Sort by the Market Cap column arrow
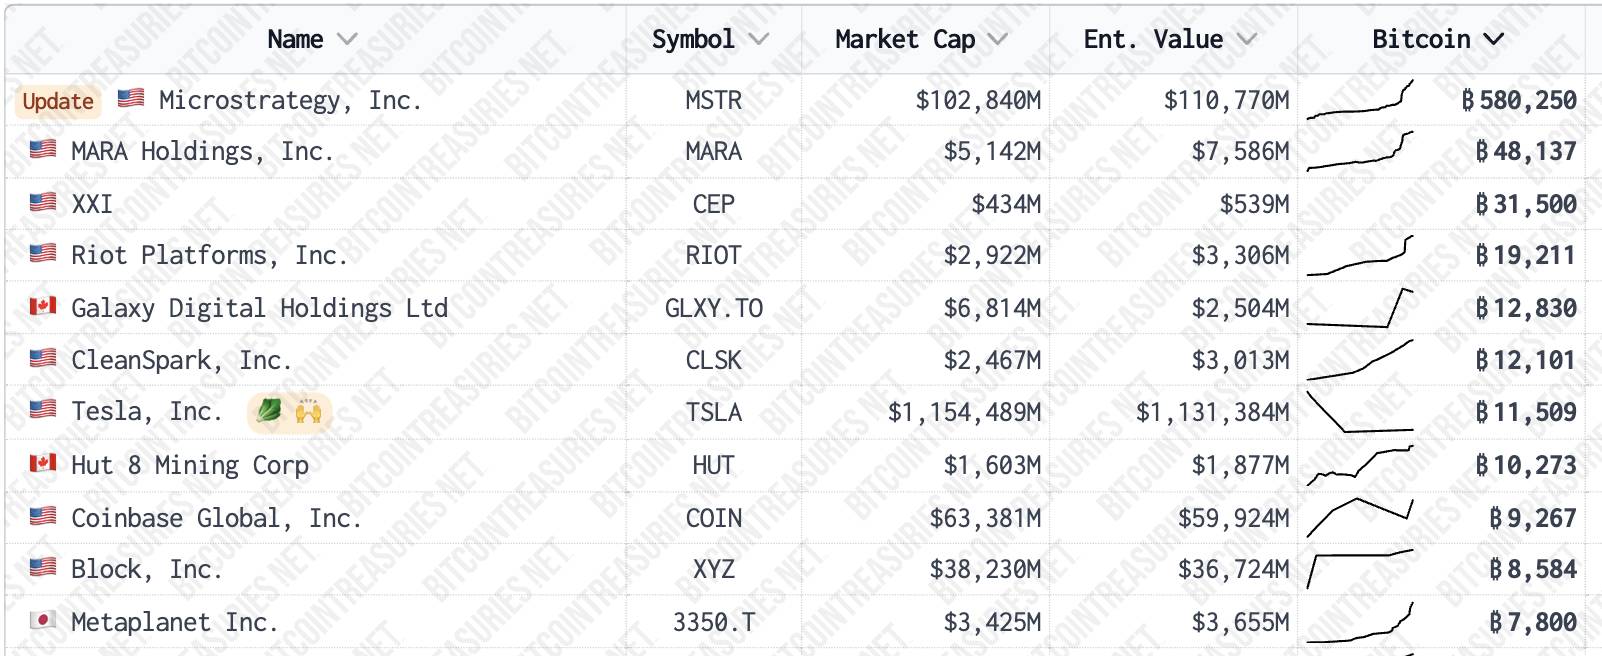 pos(997,39)
